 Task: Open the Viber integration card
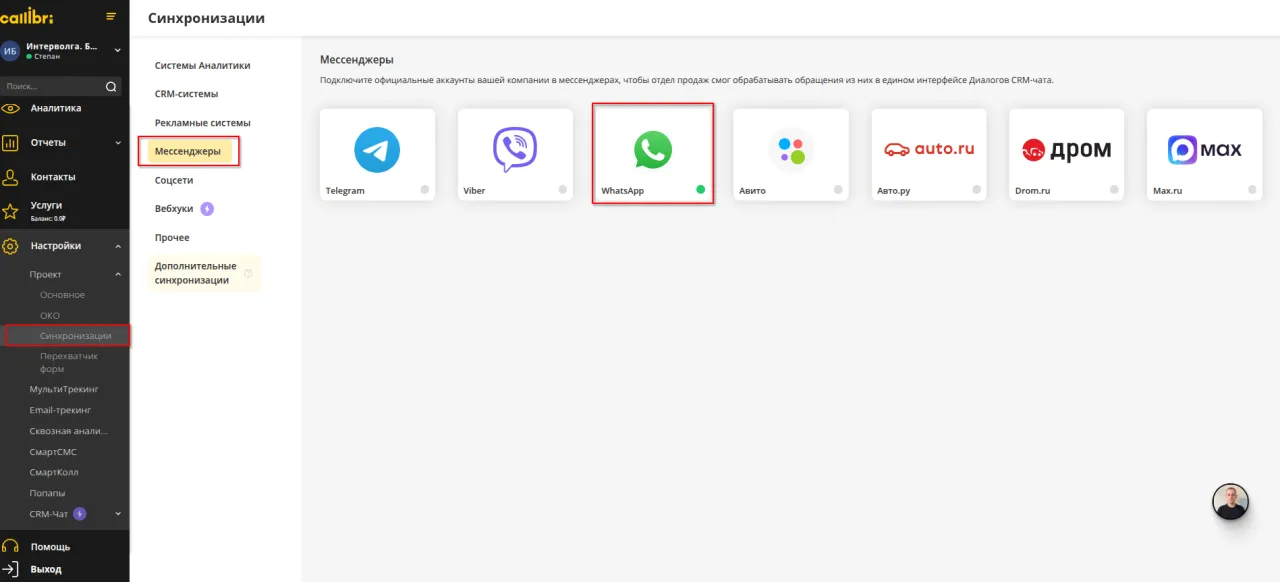[x=515, y=148]
